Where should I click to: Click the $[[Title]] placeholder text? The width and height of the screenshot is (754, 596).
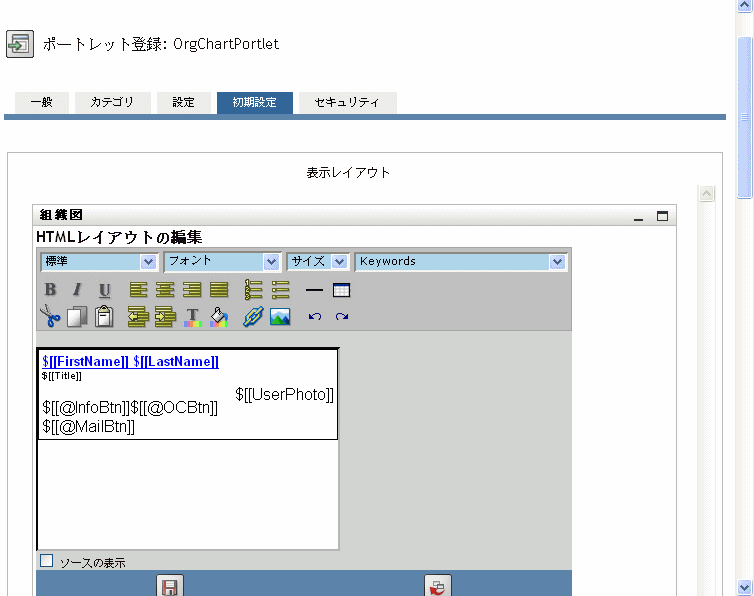(x=62, y=376)
